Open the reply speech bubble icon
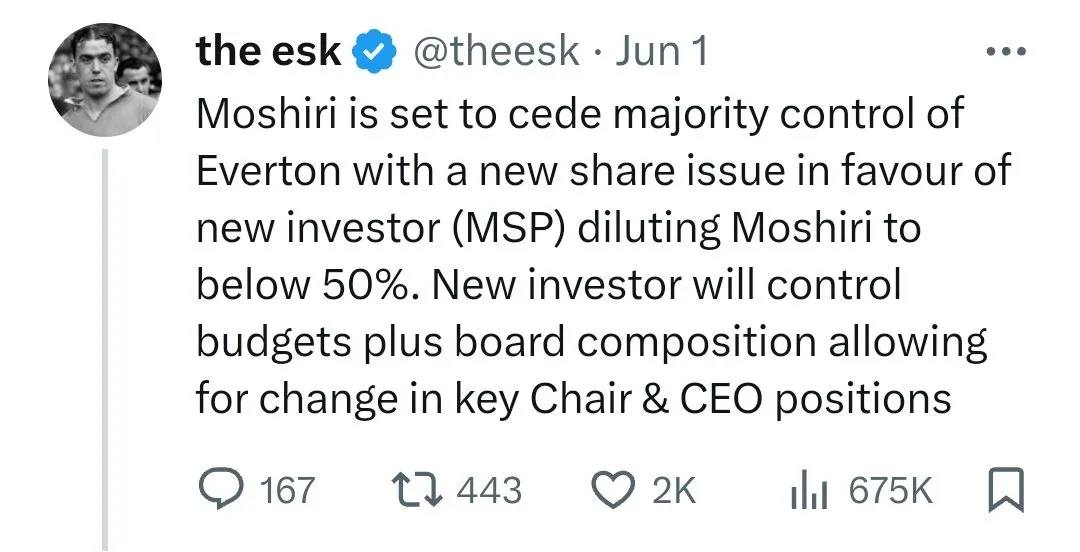Viewport: 1080px width, 552px height. point(220,490)
